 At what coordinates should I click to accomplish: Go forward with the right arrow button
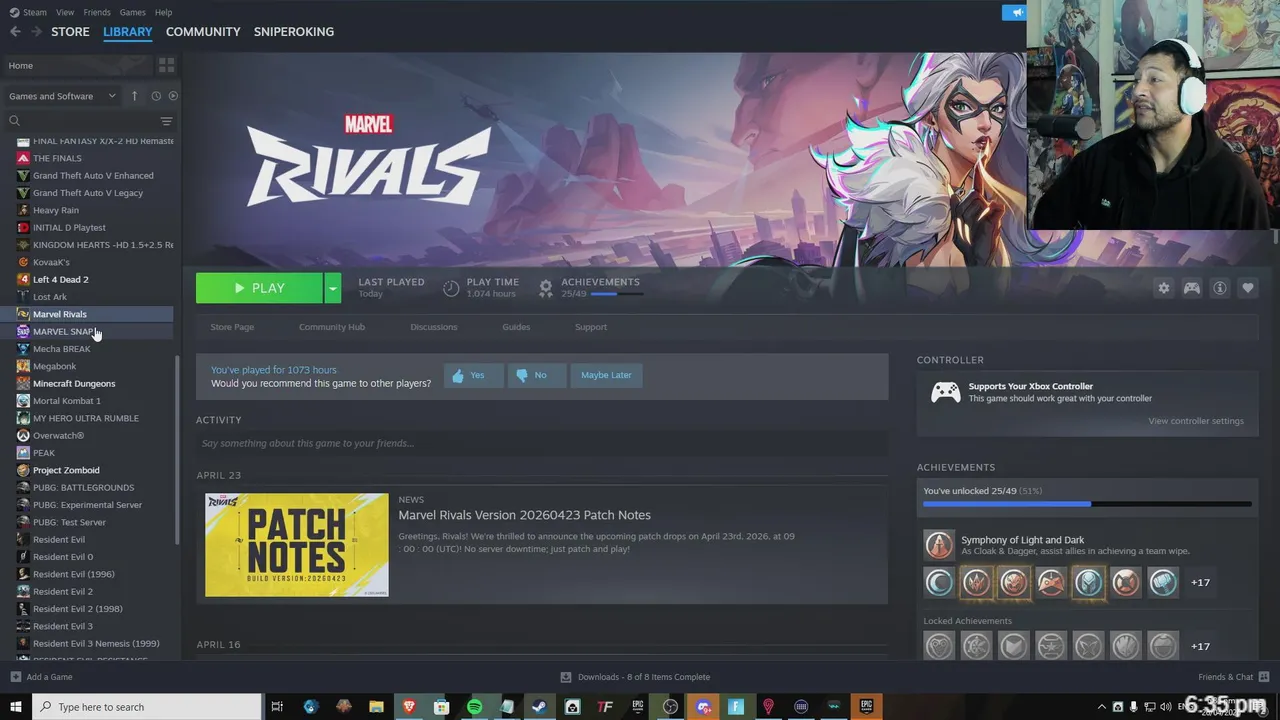(x=36, y=32)
